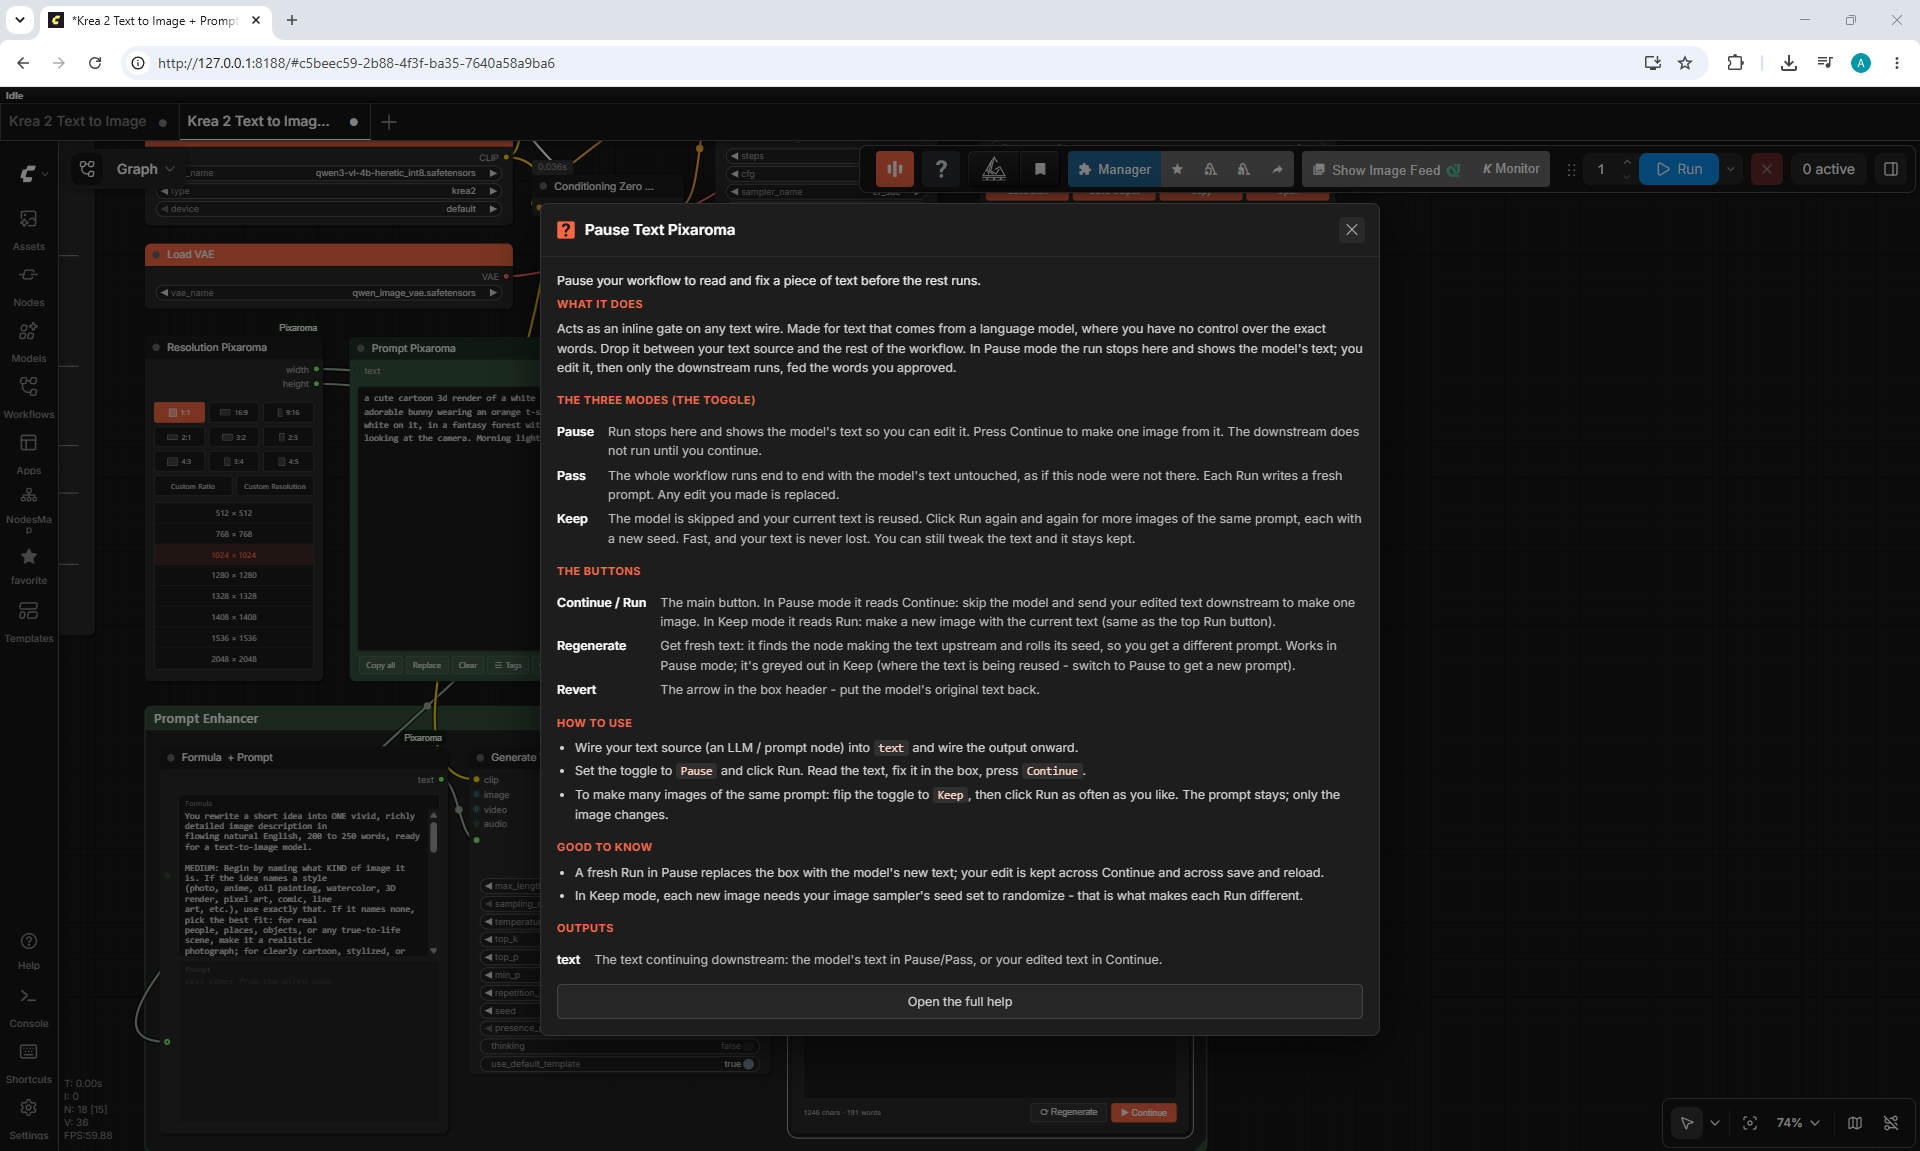The width and height of the screenshot is (1920, 1151).
Task: Click the share arrow icon beside Manager
Action: point(1277,169)
